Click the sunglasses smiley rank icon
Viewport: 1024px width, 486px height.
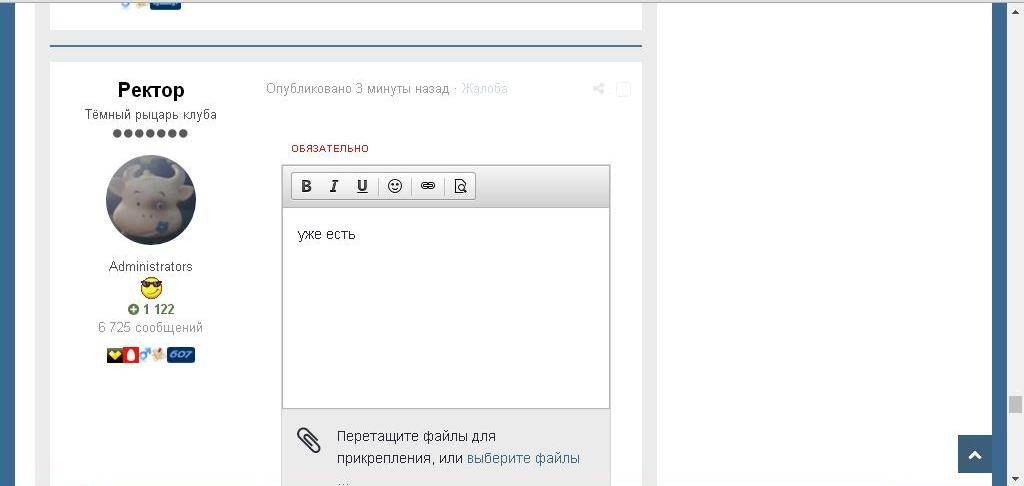coord(151,287)
